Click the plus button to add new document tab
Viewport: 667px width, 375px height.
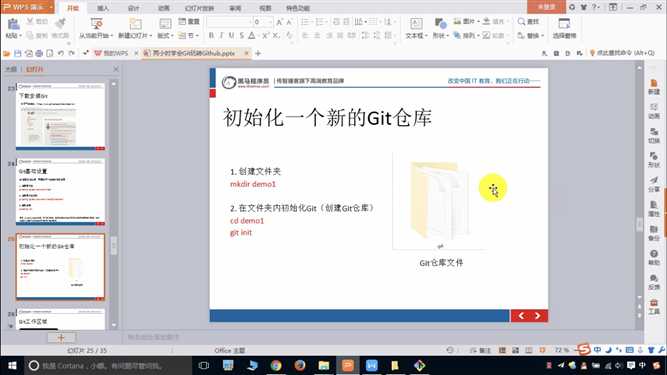point(258,54)
